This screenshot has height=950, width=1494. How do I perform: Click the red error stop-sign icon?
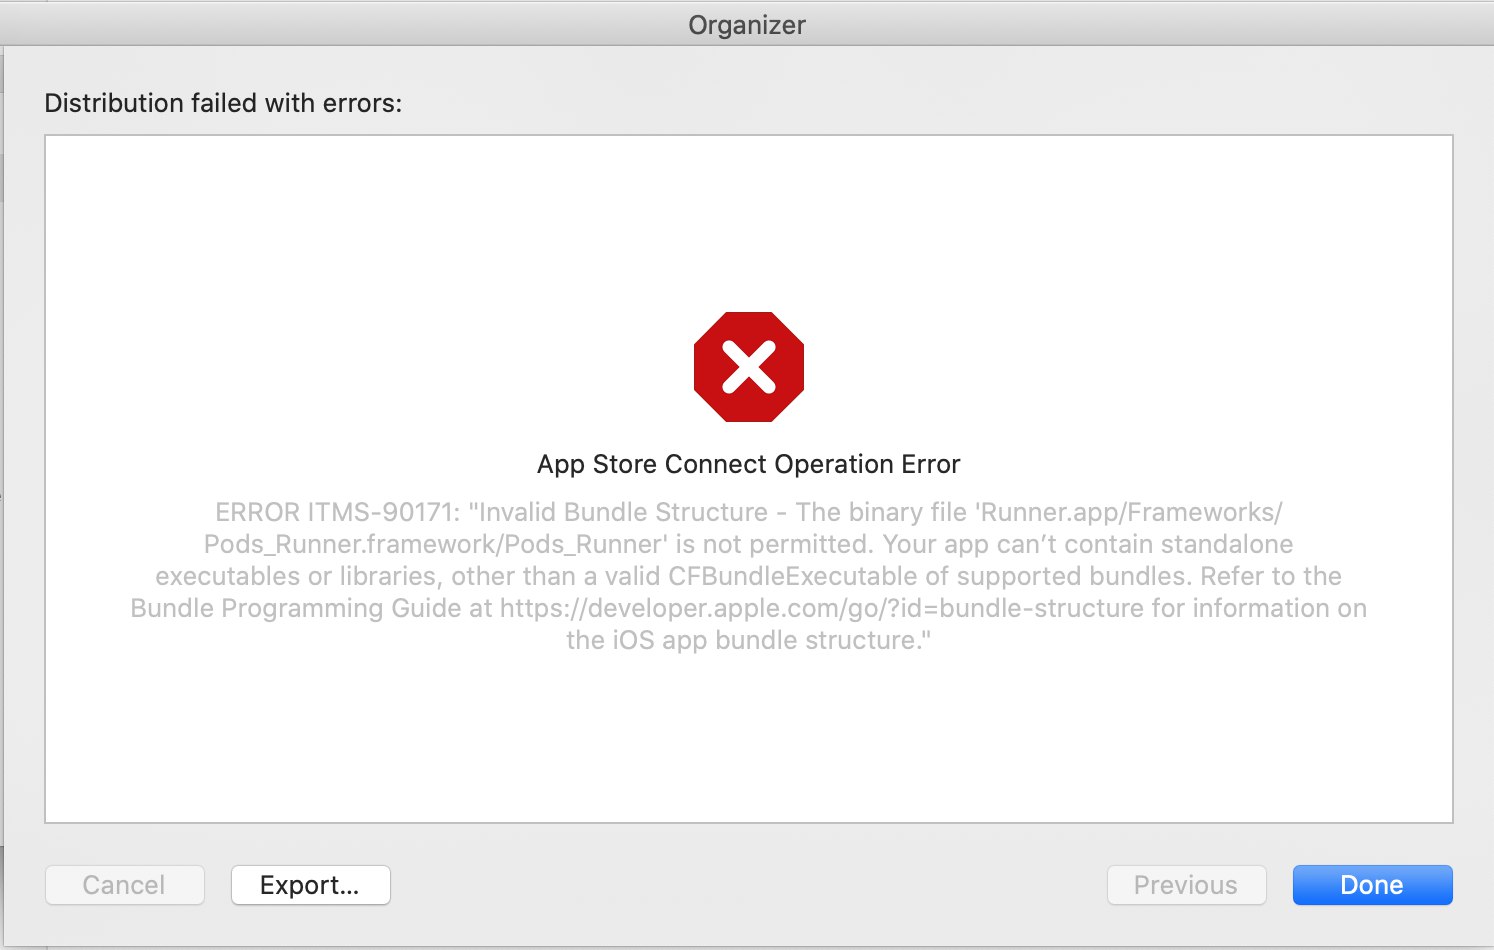point(749,367)
